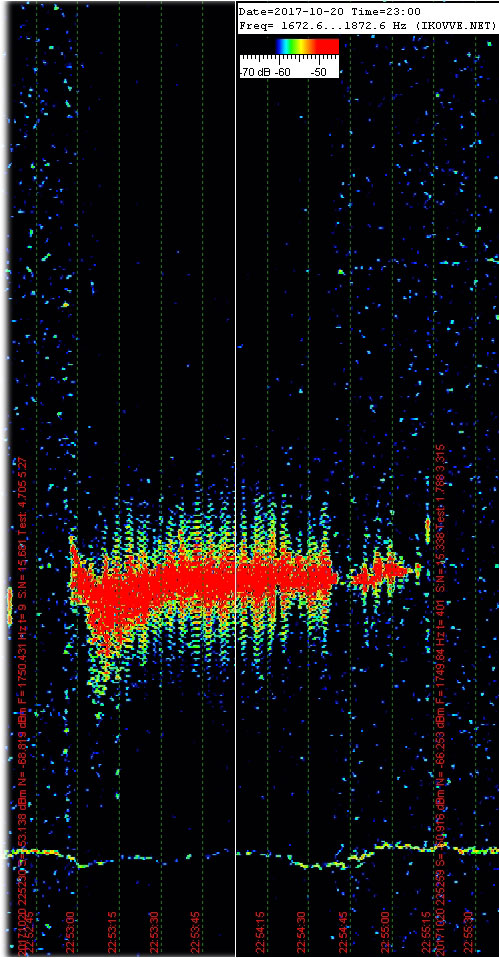
Task: Select the 22:54:45 time label
Action: coord(345,932)
